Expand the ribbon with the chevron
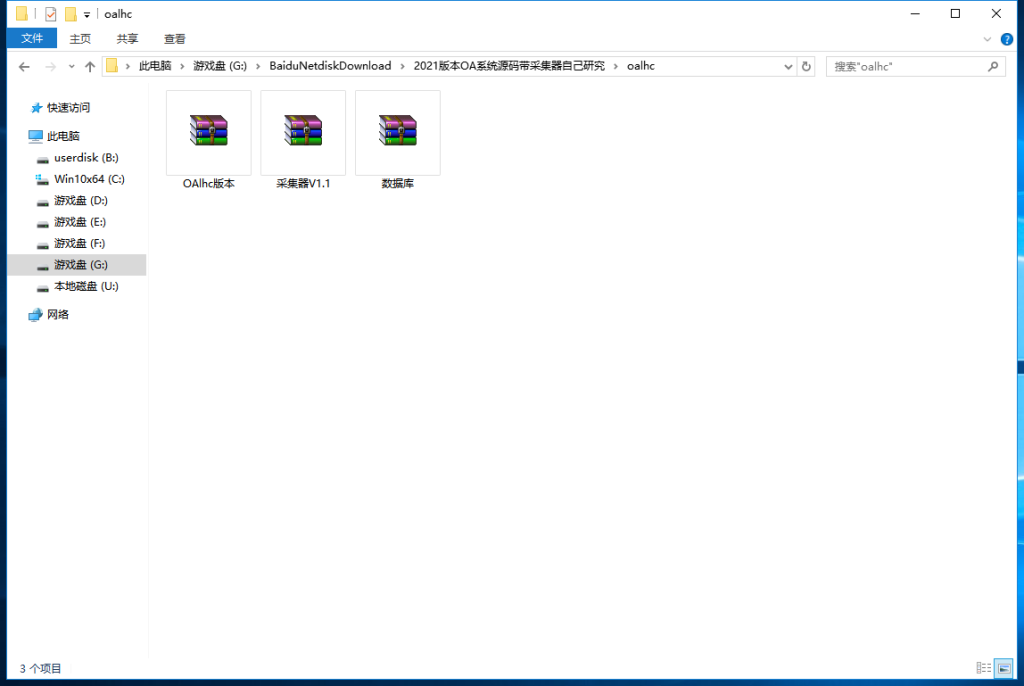1024x686 pixels. coord(987,39)
